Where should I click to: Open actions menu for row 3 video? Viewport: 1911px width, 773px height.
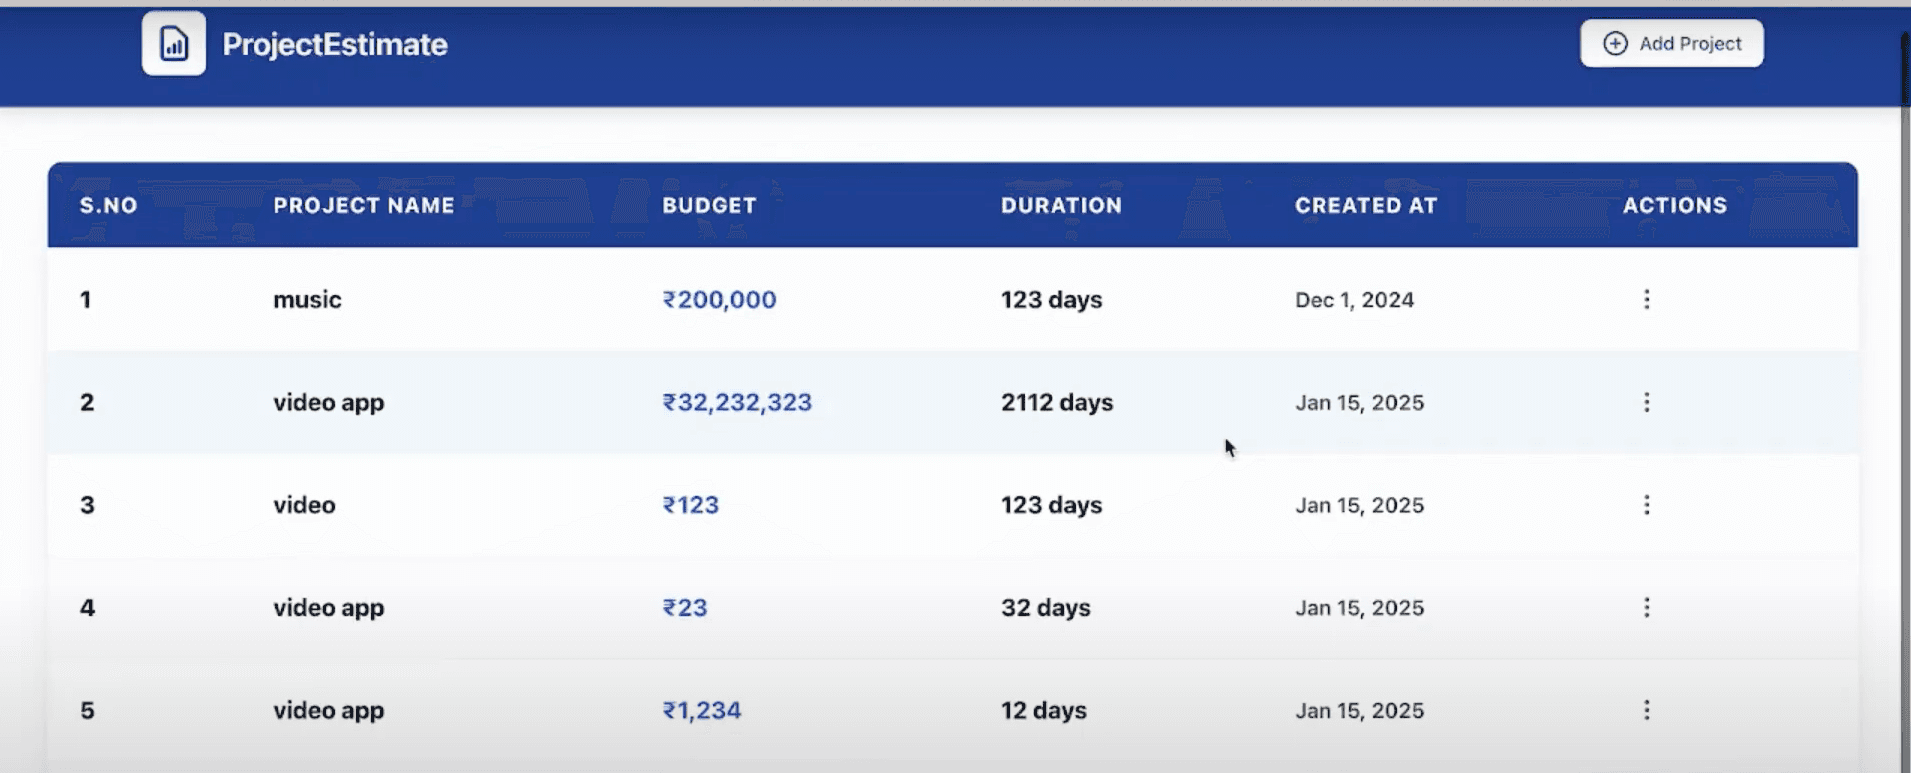pyautogui.click(x=1646, y=505)
